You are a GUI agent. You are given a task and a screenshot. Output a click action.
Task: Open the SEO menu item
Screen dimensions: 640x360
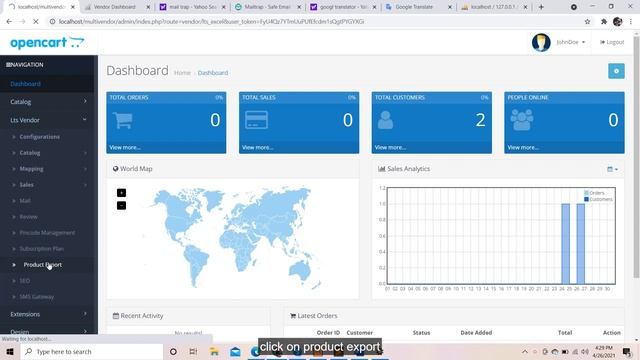(25, 281)
